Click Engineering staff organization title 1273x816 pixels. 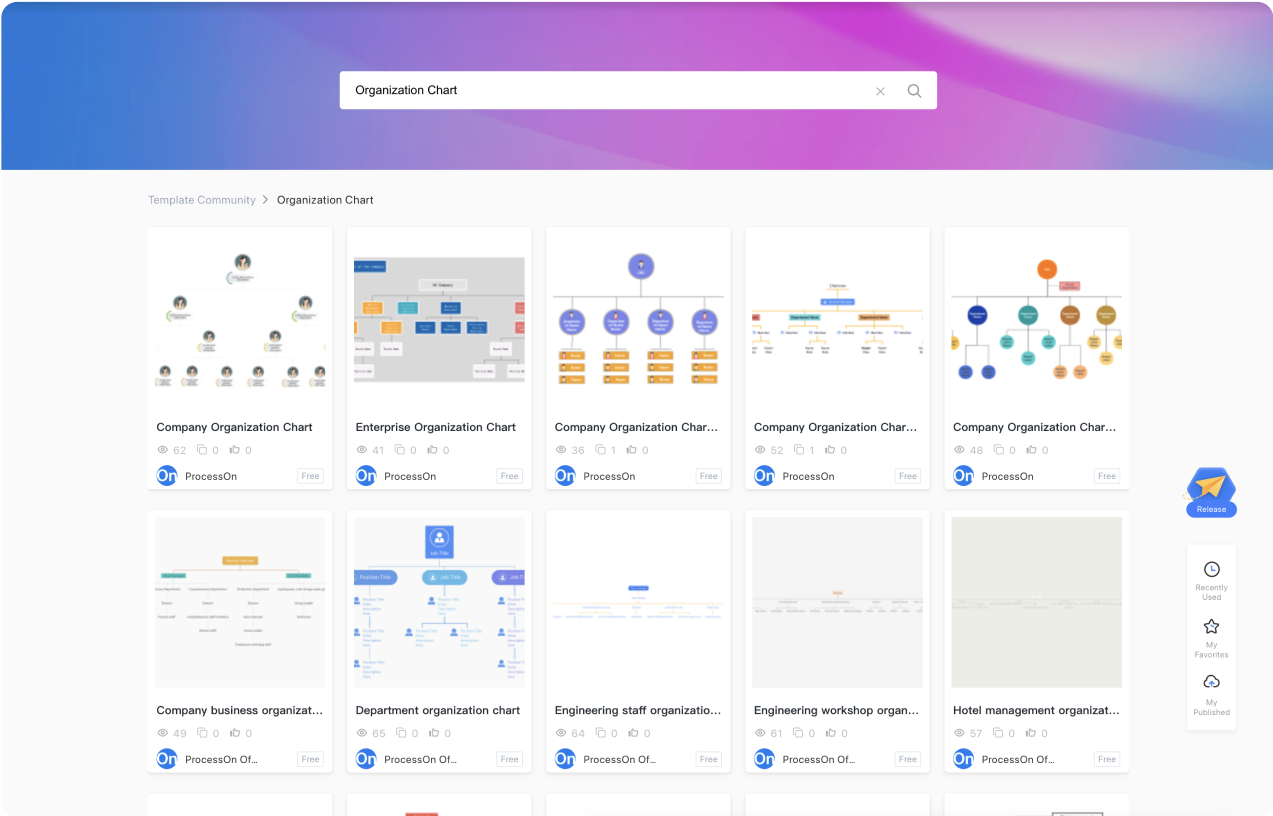pos(637,710)
